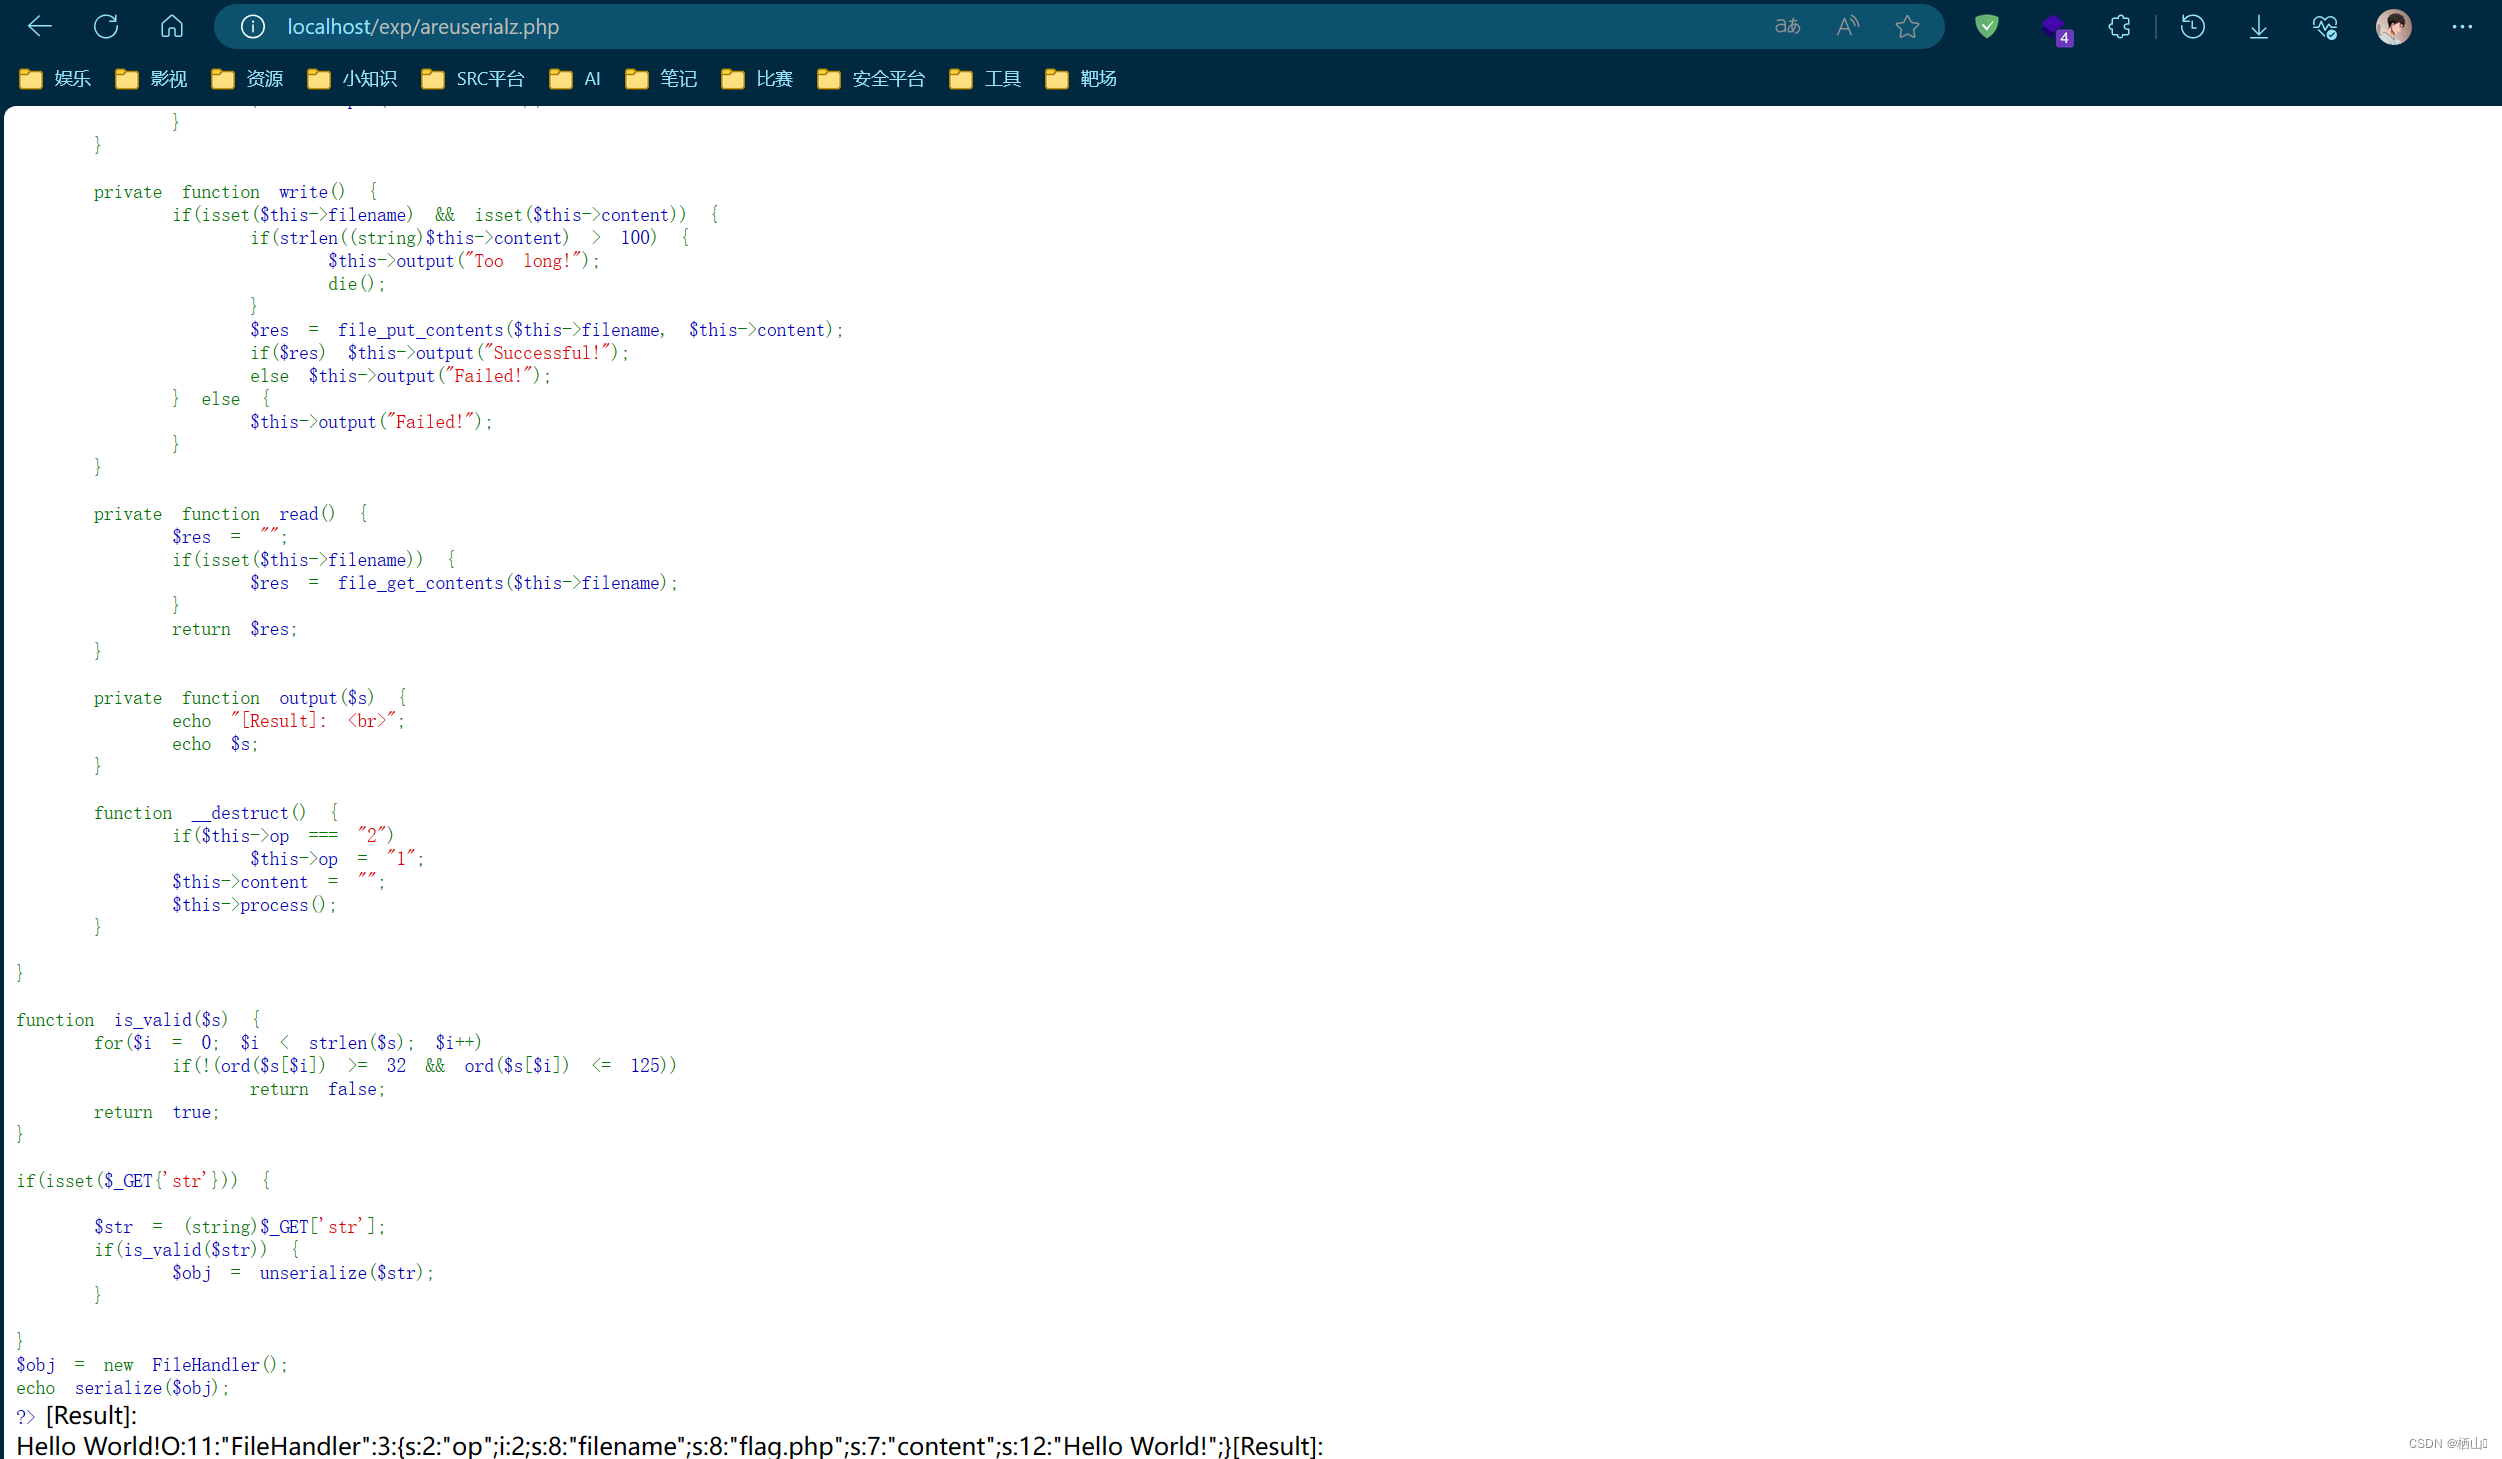Open browsing history icon

coord(2192,27)
